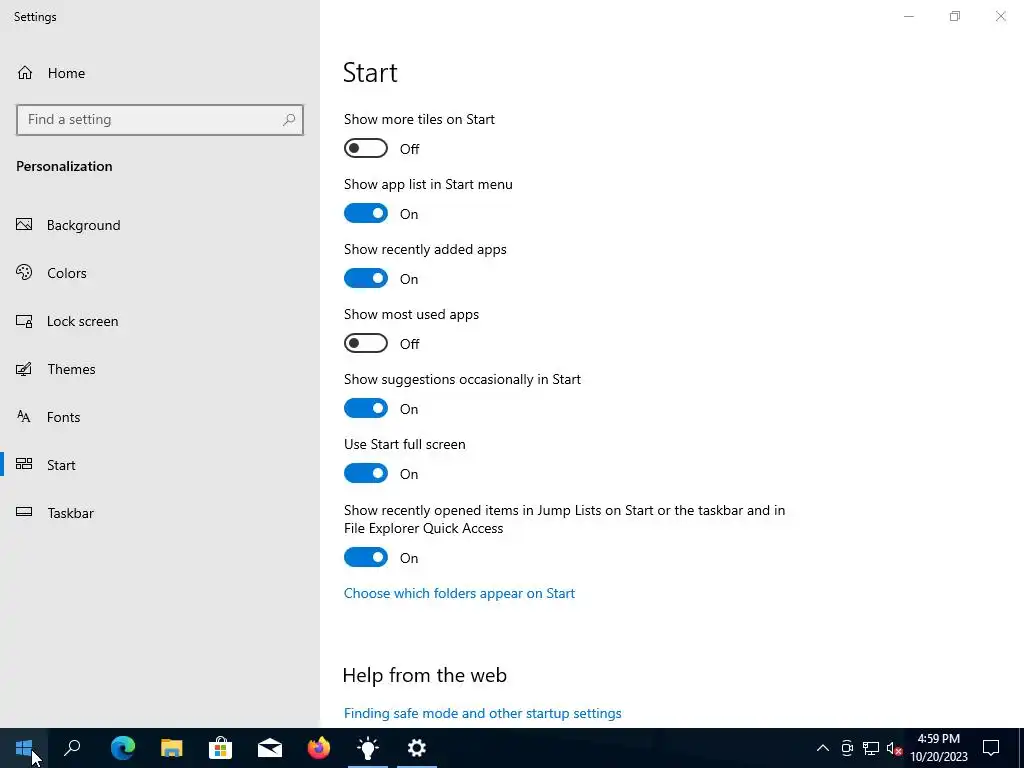This screenshot has width=1024, height=768.
Task: Toggle recently opened items in Jump Lists
Action: (x=366, y=557)
